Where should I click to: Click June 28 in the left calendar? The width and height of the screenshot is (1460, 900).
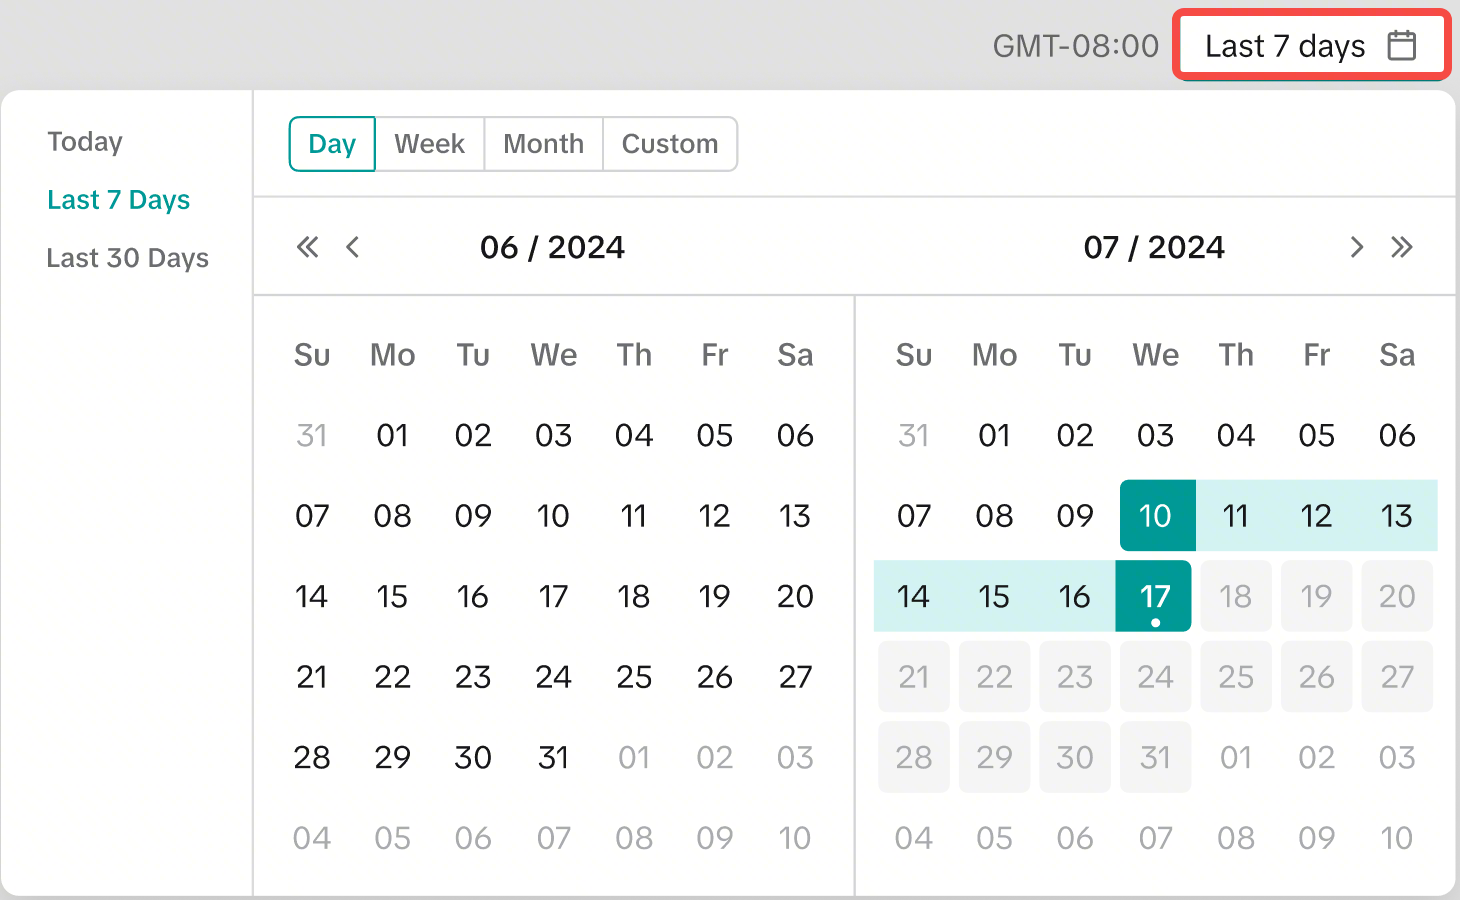[312, 758]
